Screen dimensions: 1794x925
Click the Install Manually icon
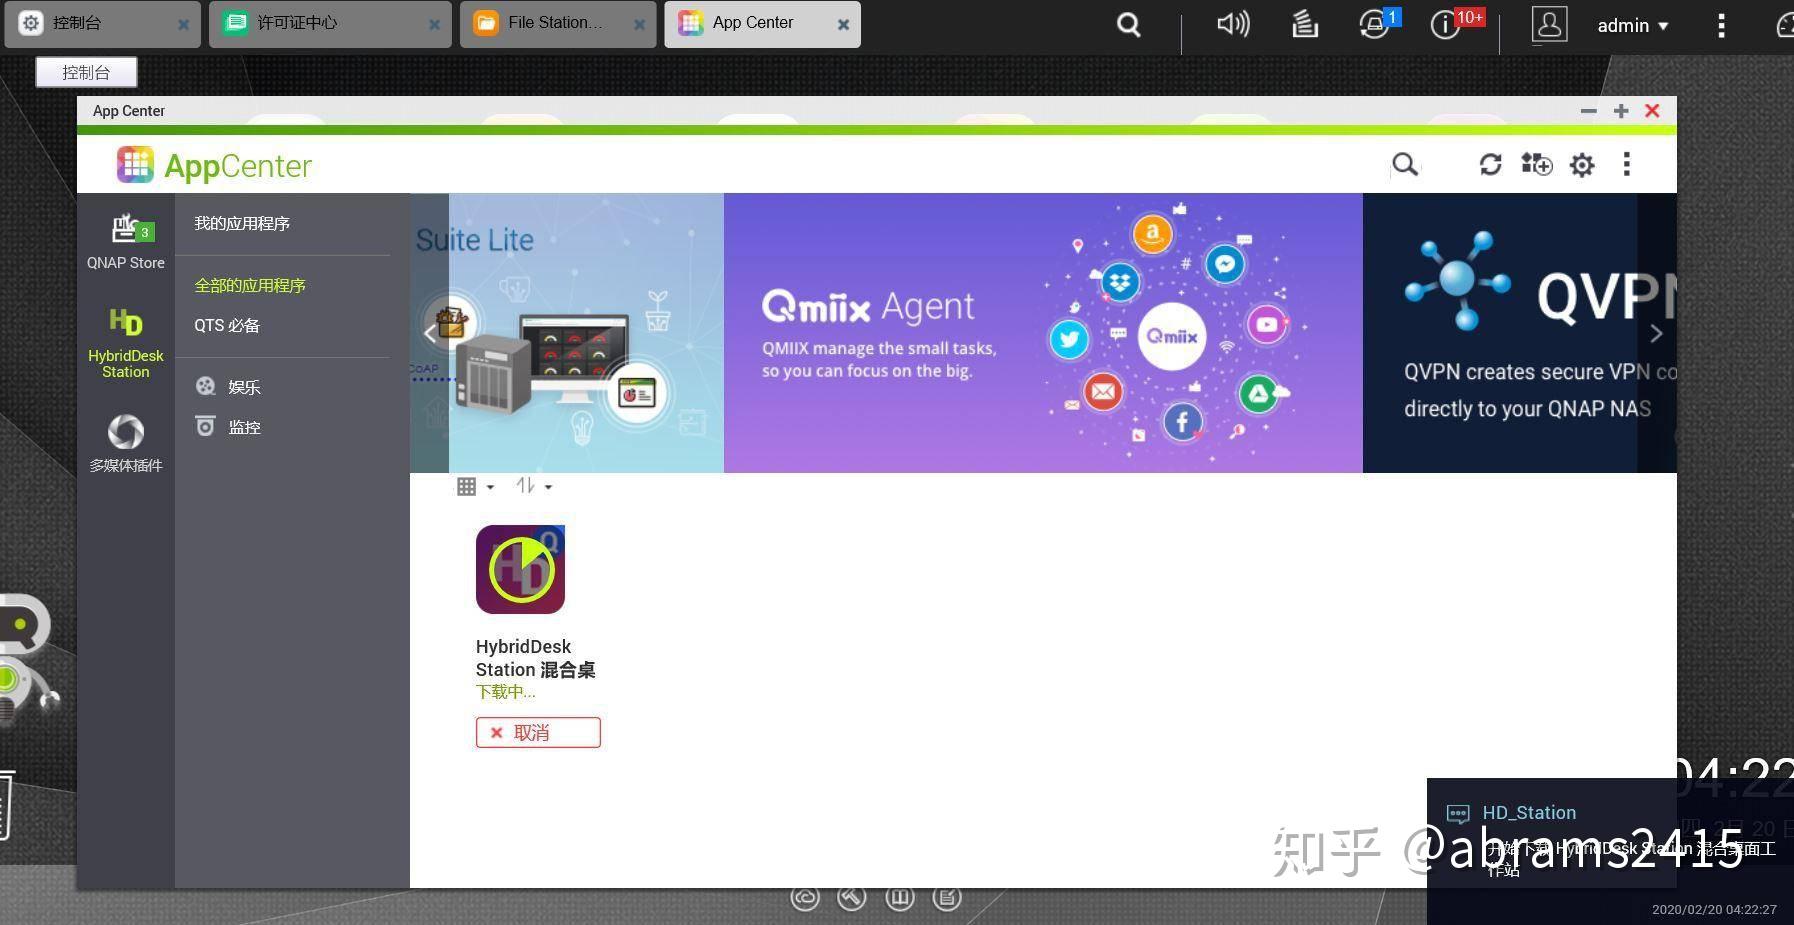(1536, 164)
